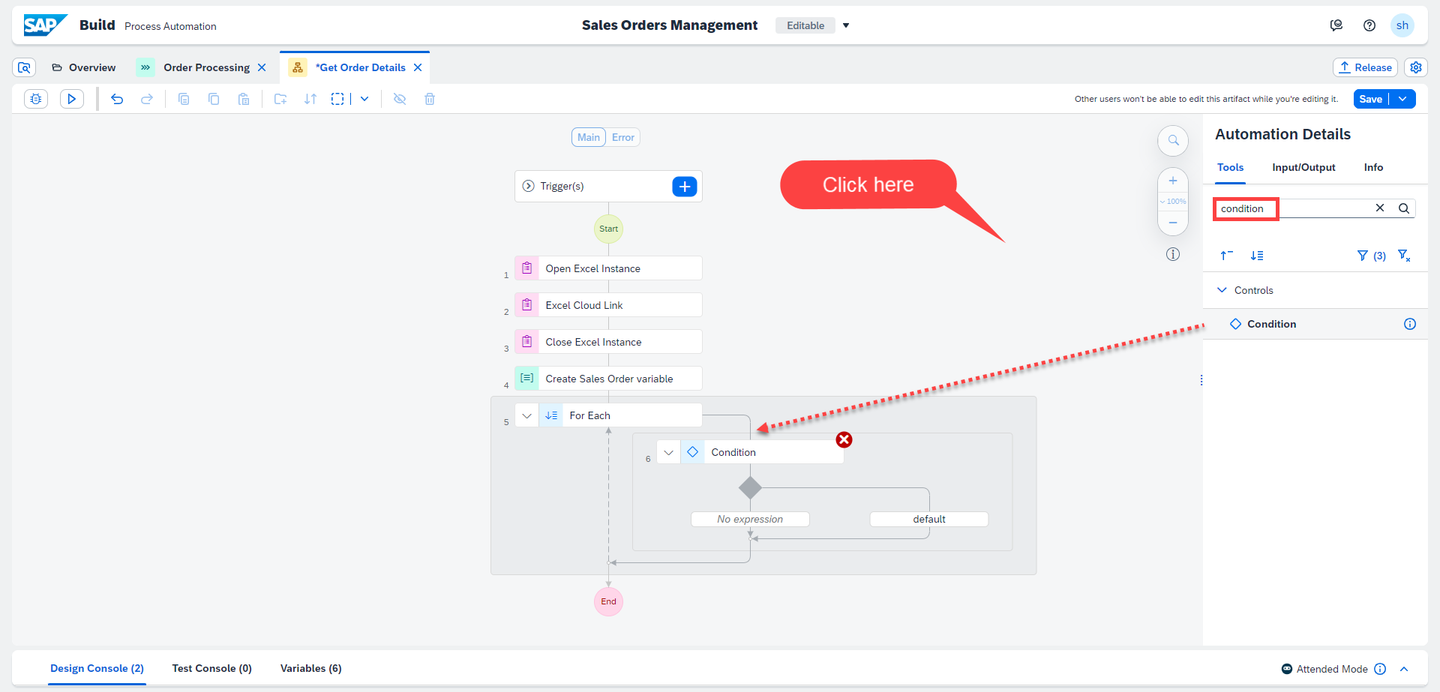
Task: Click the canvas search magnifier button
Action: pyautogui.click(x=1173, y=141)
